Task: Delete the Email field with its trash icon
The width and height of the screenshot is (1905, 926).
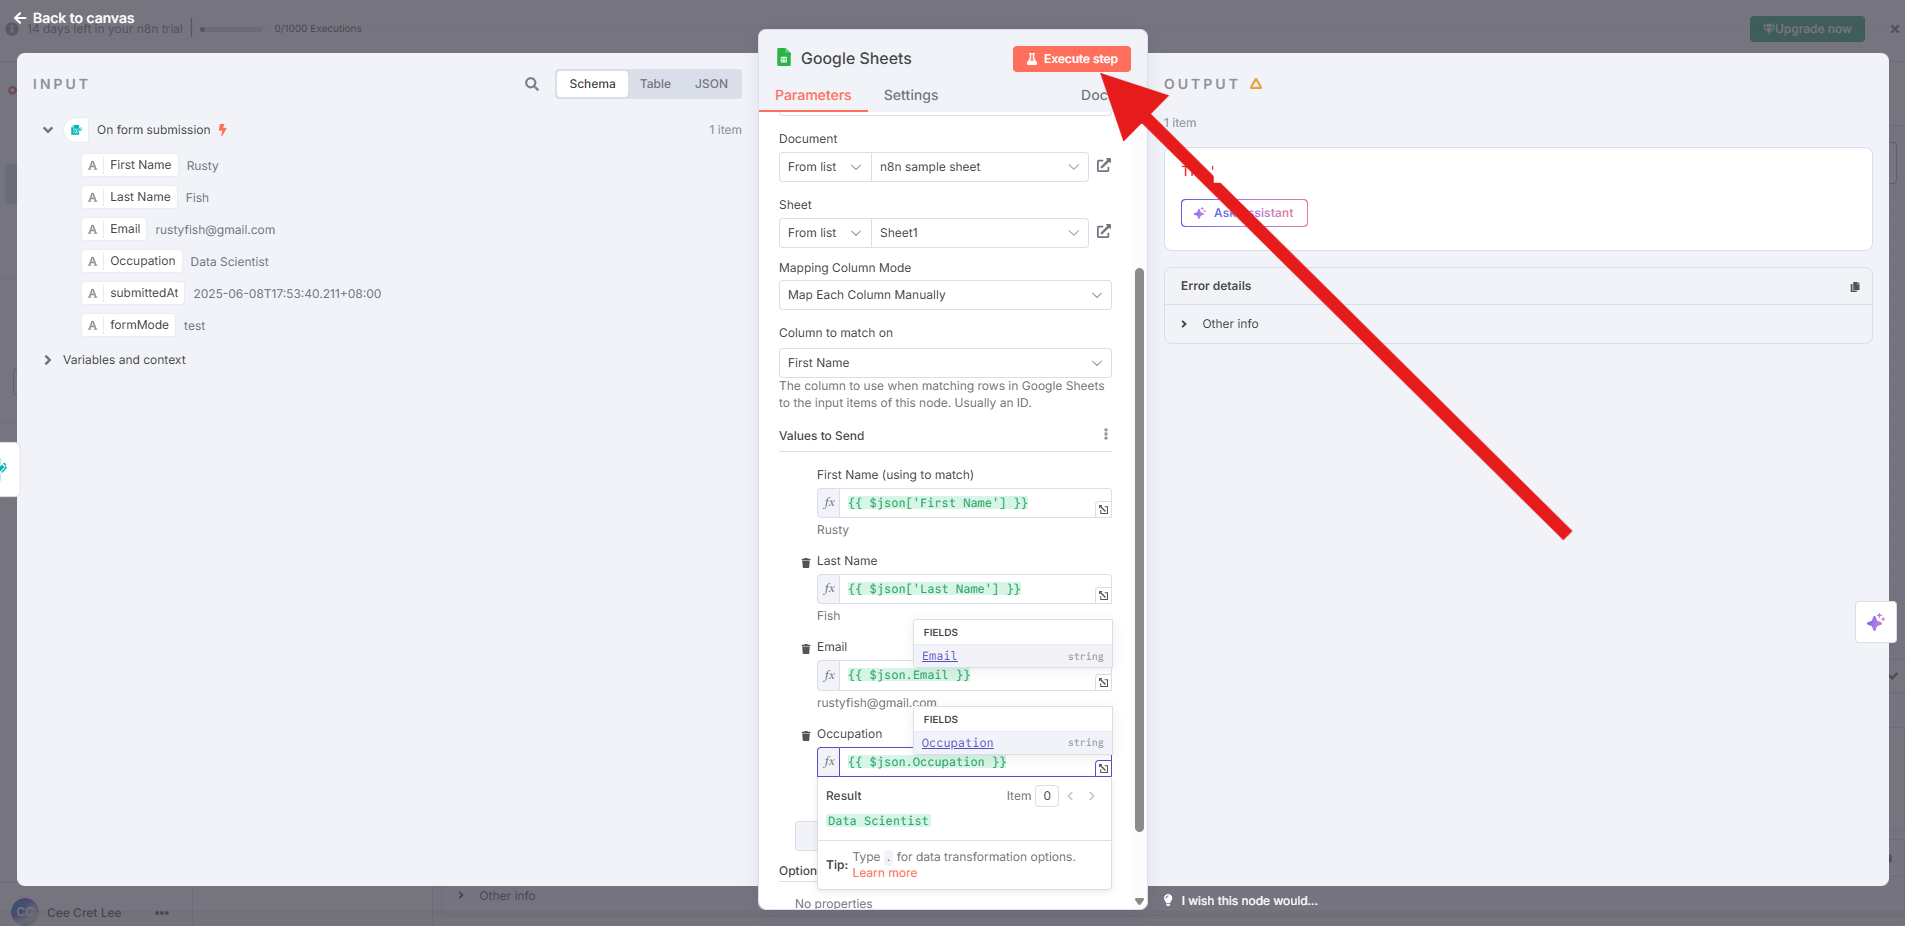Action: [x=807, y=648]
